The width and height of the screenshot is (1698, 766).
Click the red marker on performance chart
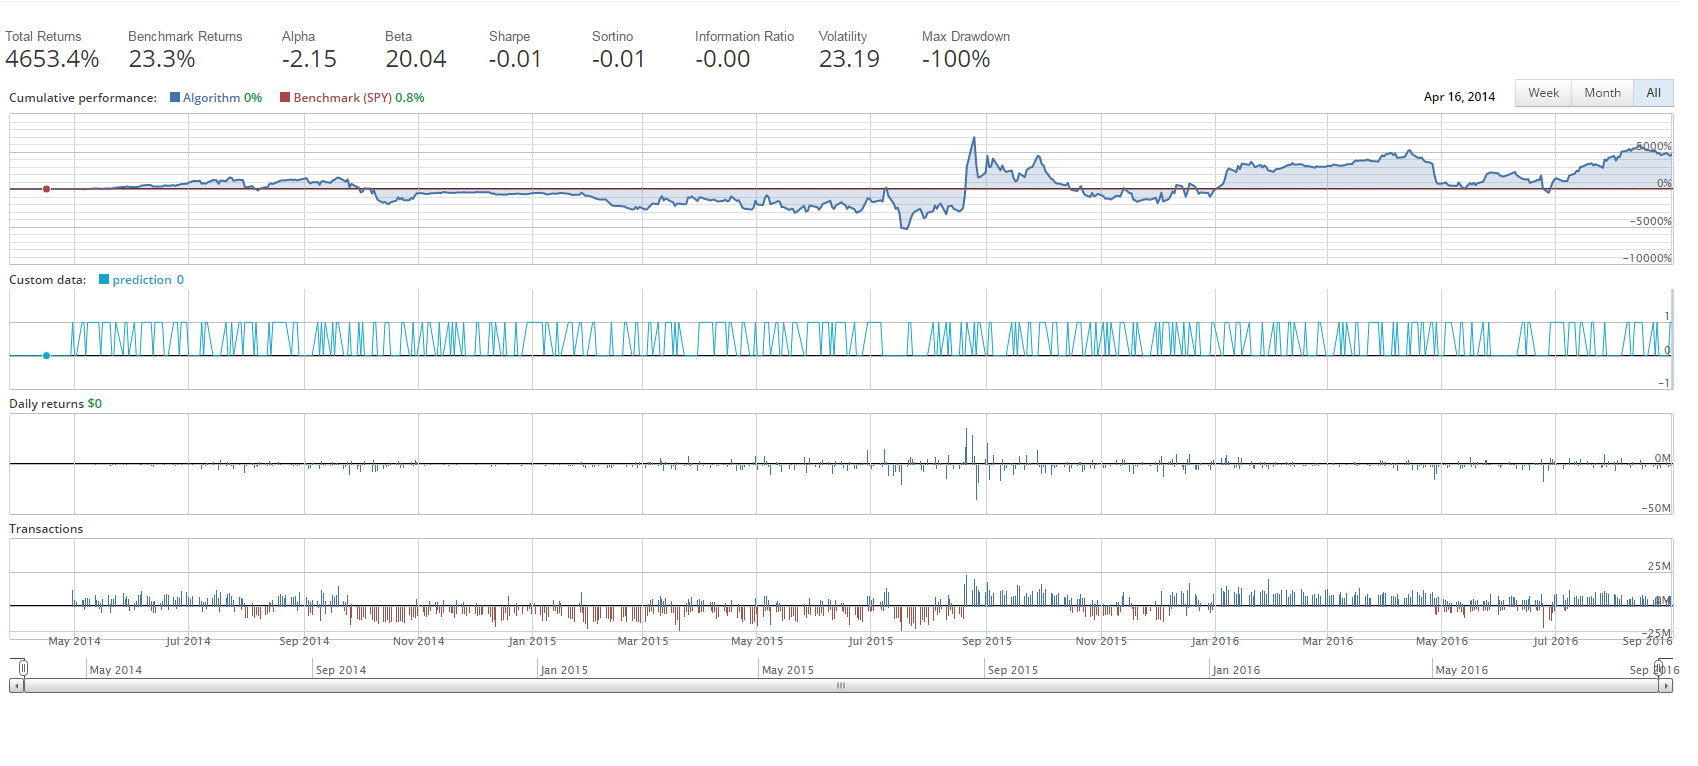(x=46, y=189)
